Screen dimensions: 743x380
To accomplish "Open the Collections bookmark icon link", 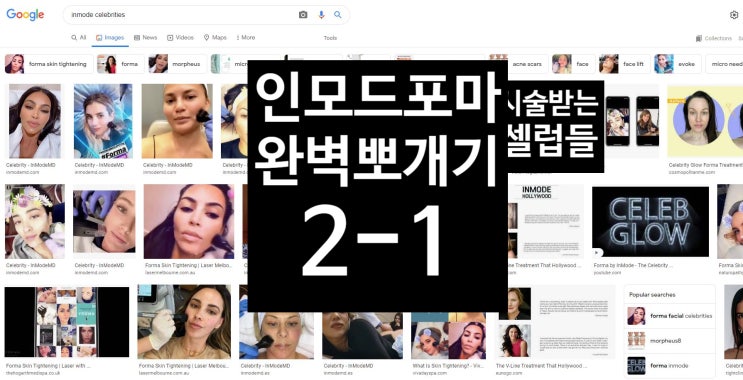I will (x=714, y=38).
